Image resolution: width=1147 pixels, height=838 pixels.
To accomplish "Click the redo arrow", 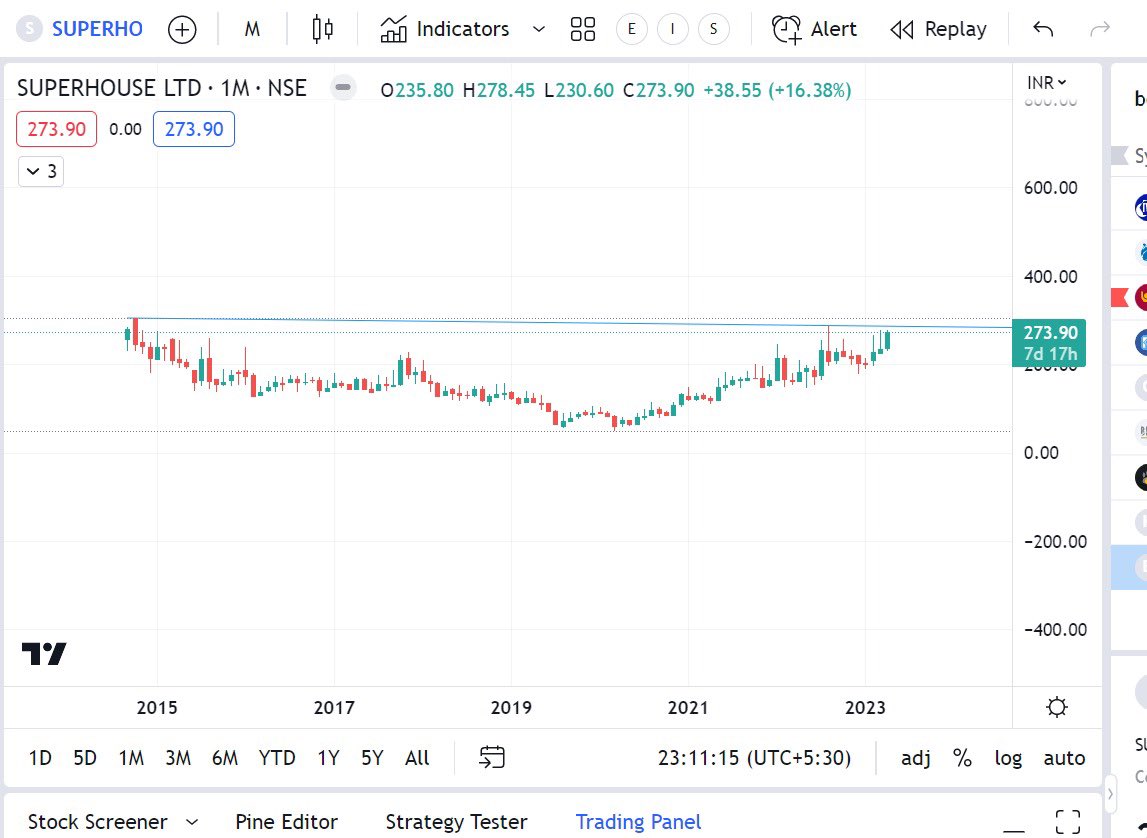I will (x=1100, y=29).
